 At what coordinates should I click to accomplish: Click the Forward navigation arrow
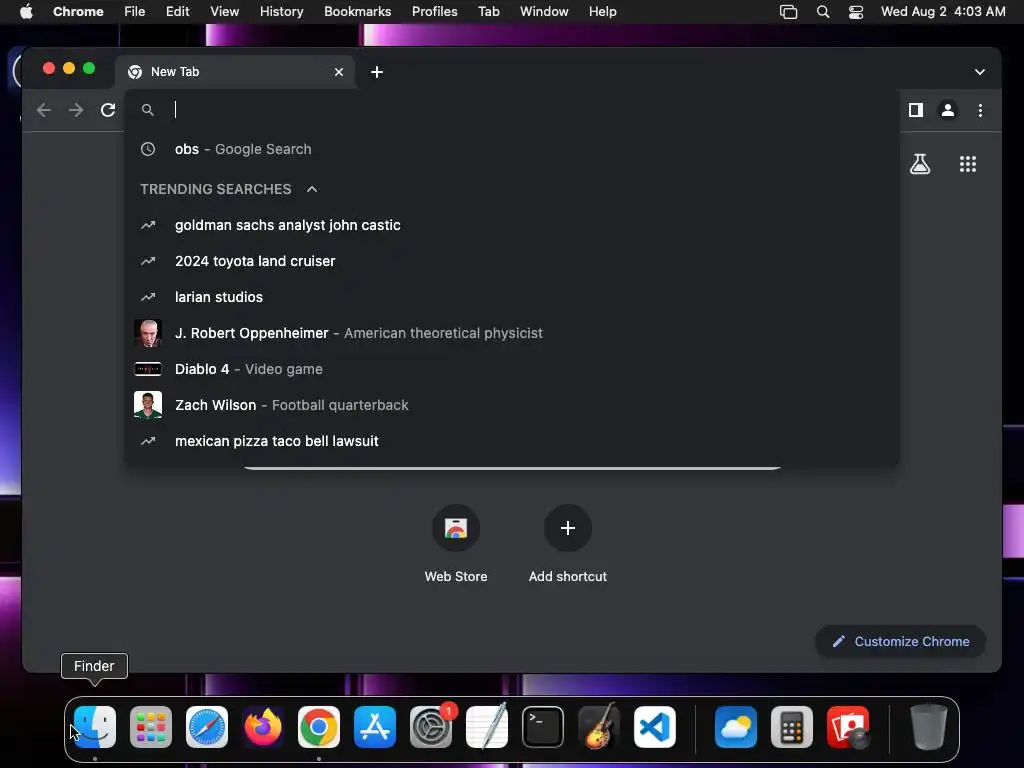pyautogui.click(x=76, y=110)
